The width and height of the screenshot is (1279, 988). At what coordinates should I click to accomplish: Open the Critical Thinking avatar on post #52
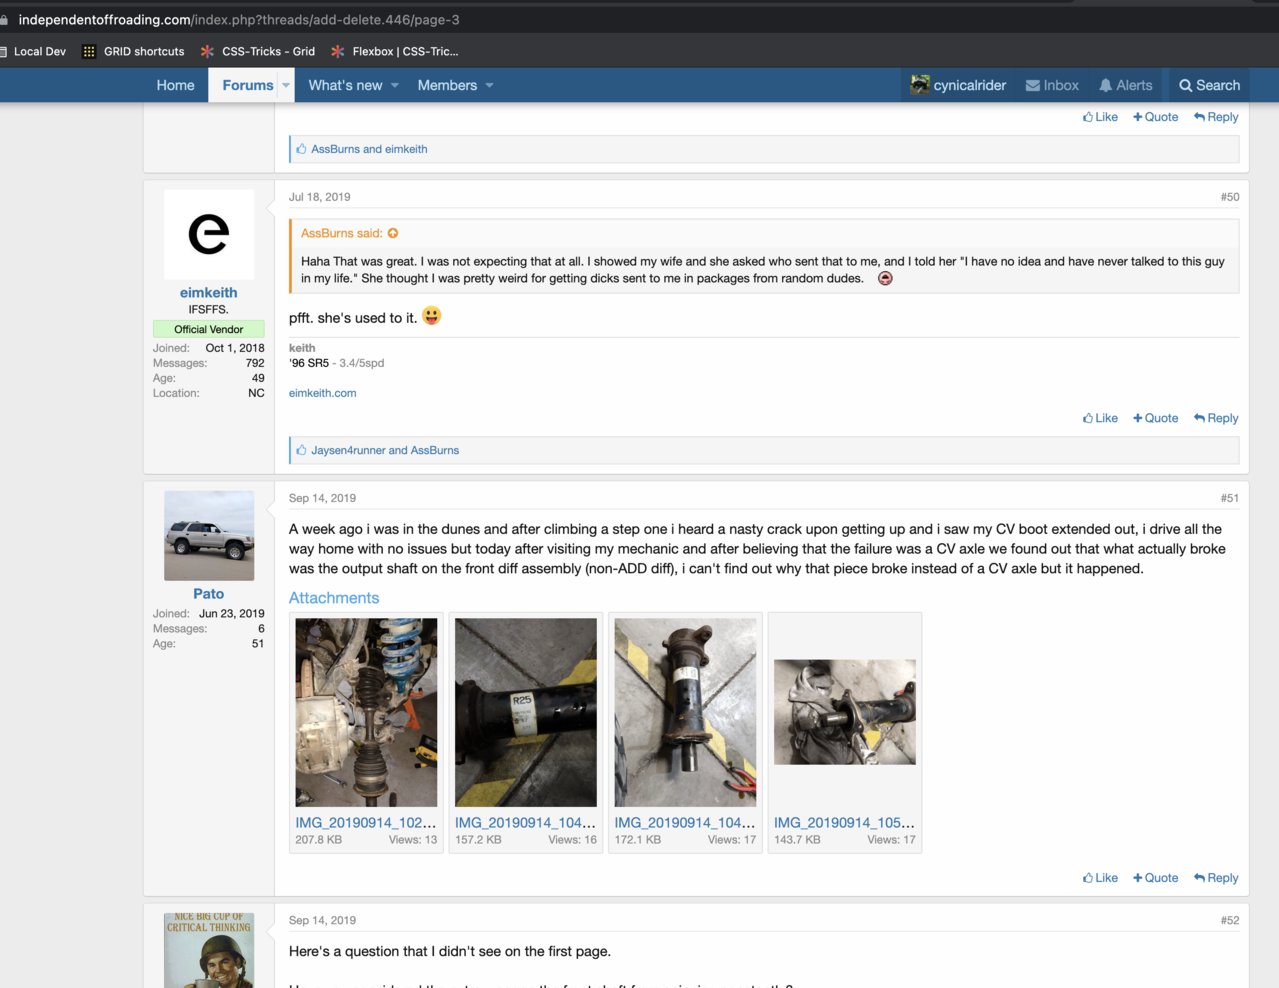pyautogui.click(x=209, y=950)
